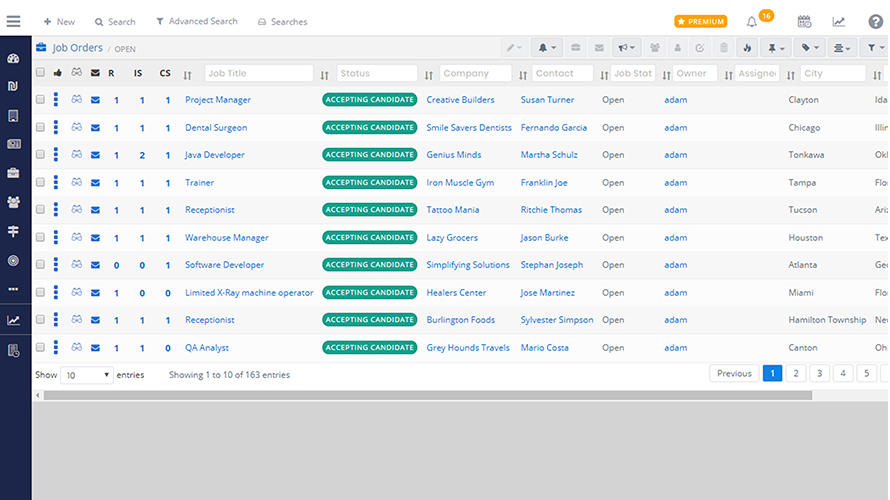Tick the select-all checkbox in the table header
This screenshot has width=890, height=500.
40,73
